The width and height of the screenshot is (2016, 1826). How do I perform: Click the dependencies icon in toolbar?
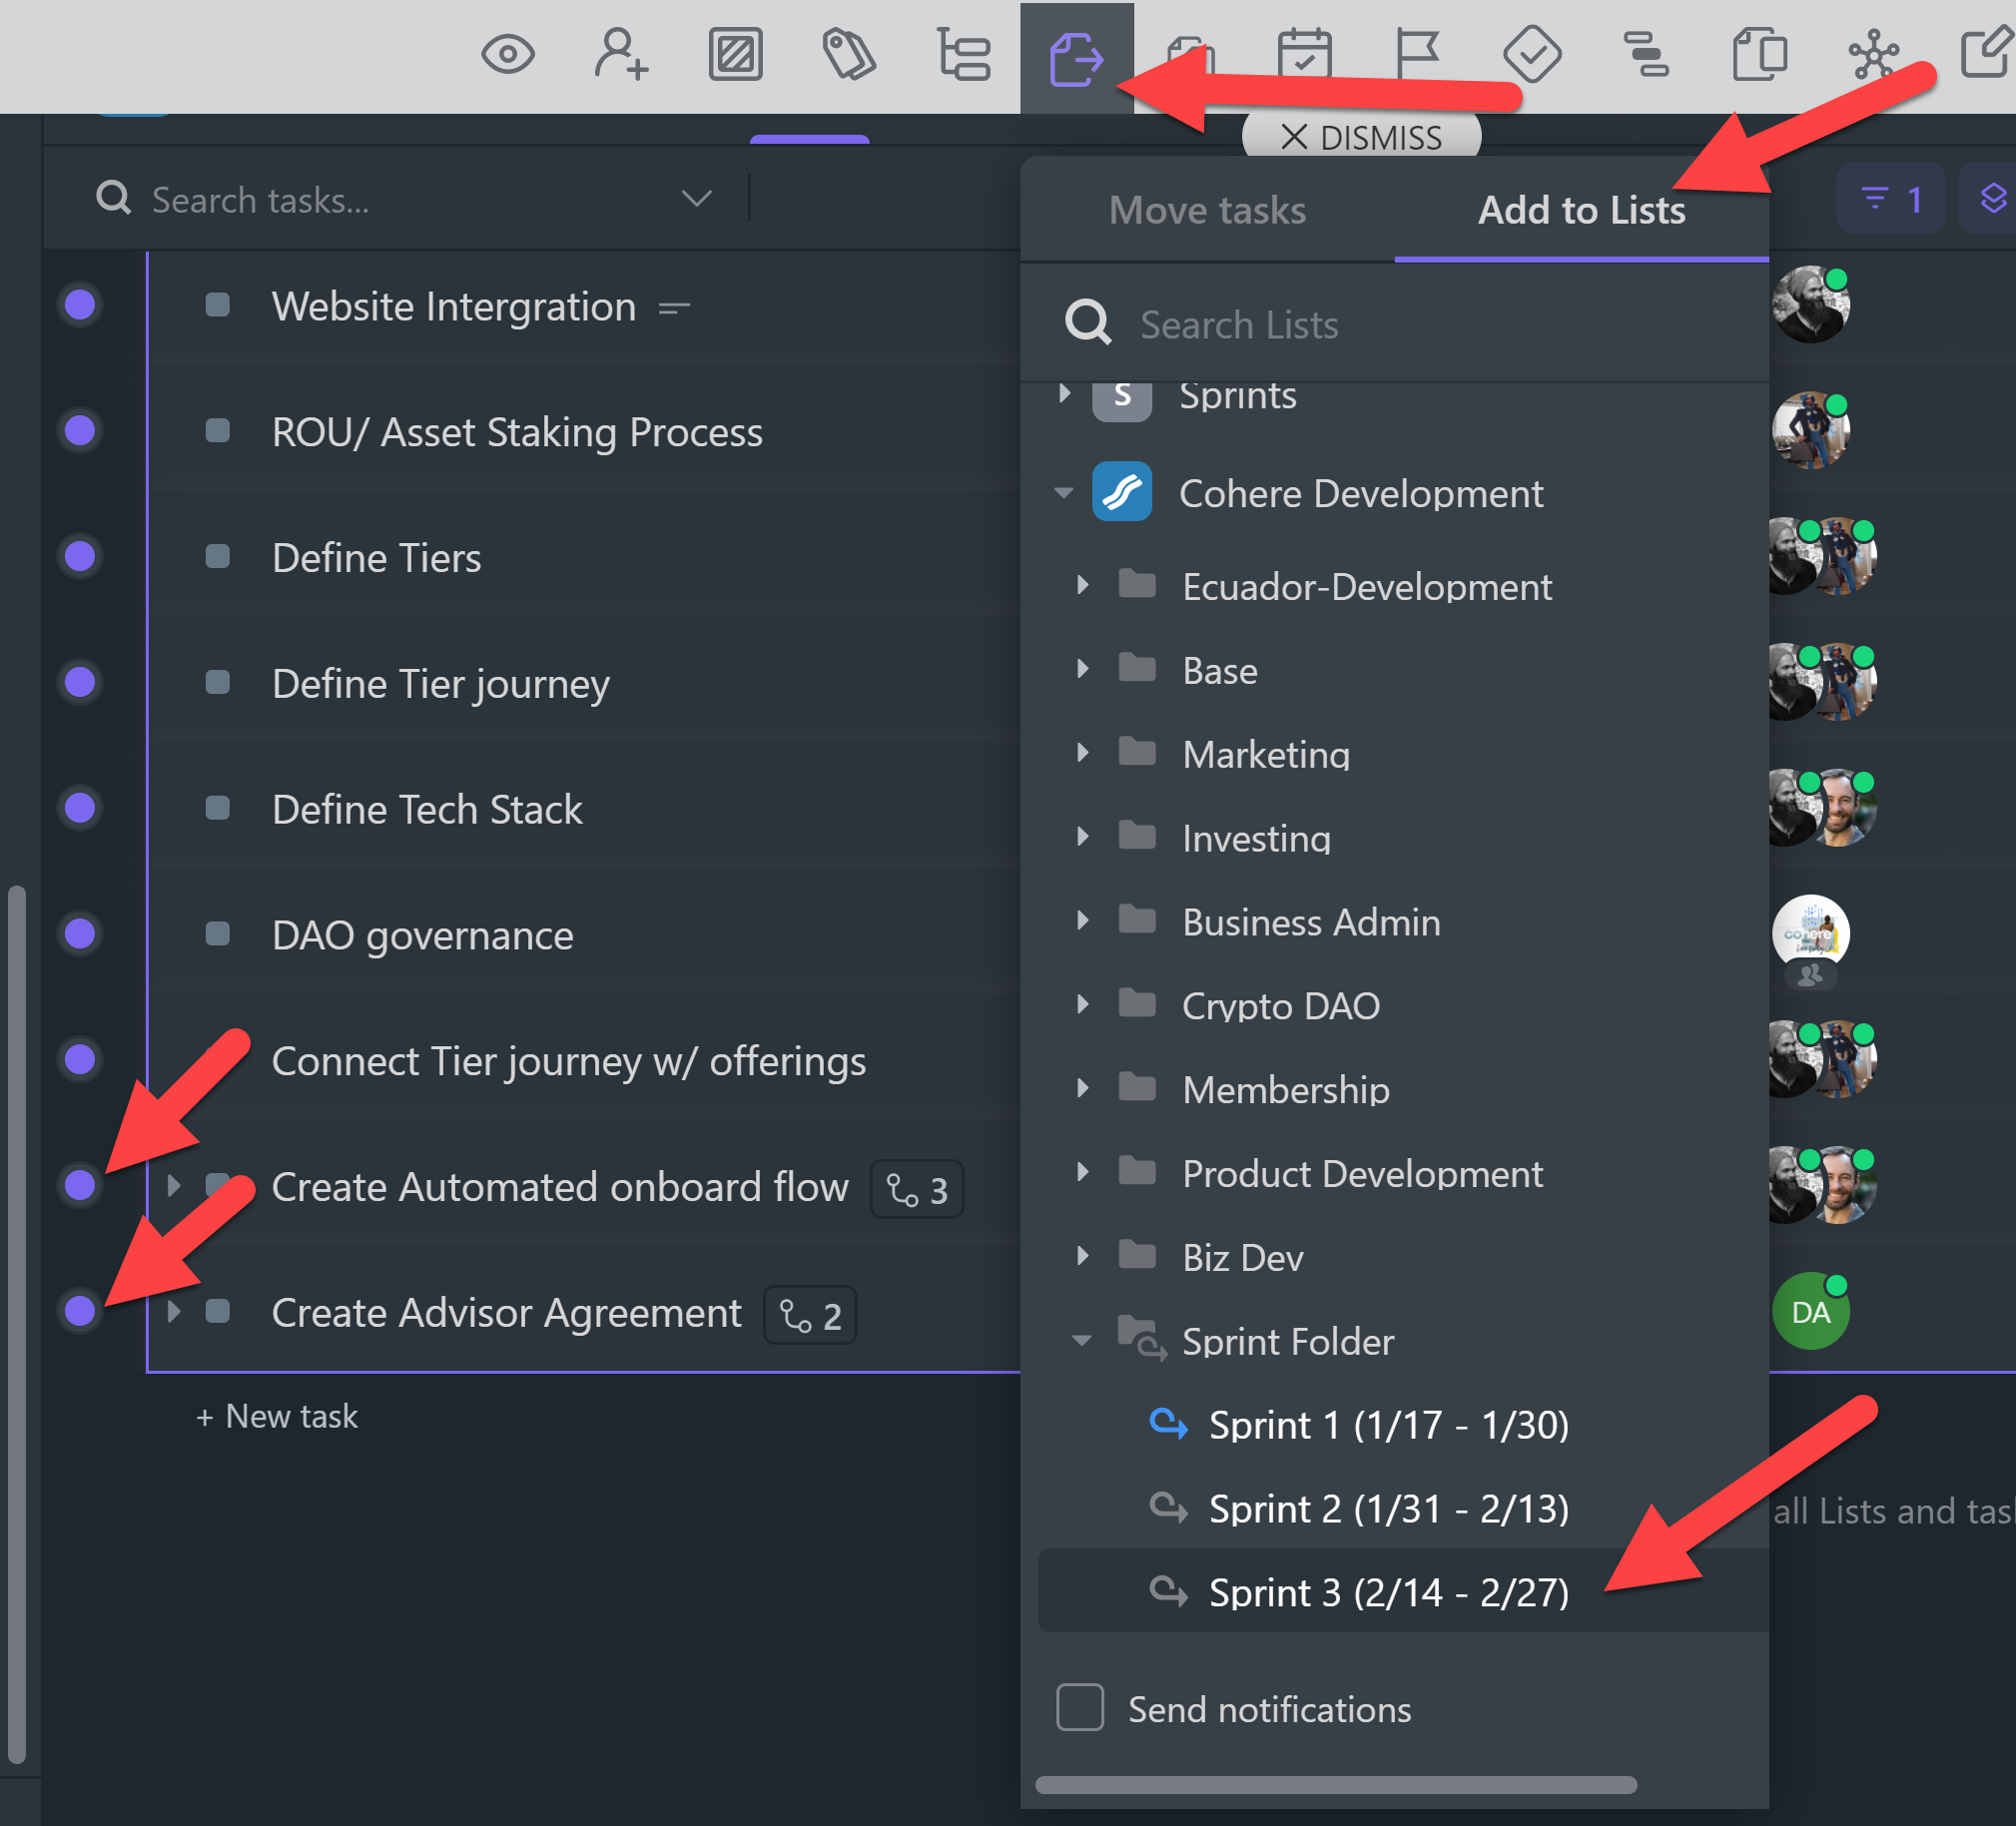pyautogui.click(x=1645, y=54)
